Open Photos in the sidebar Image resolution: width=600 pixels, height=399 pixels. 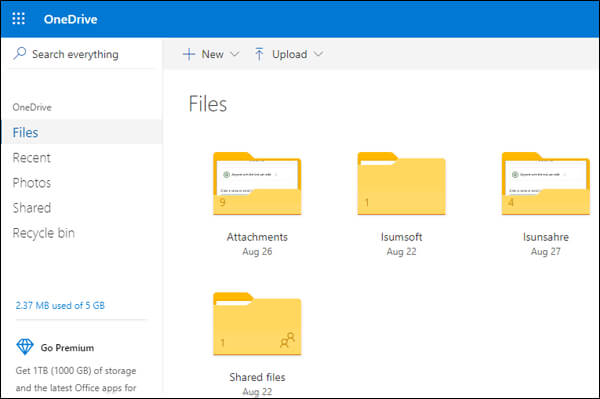tap(32, 183)
